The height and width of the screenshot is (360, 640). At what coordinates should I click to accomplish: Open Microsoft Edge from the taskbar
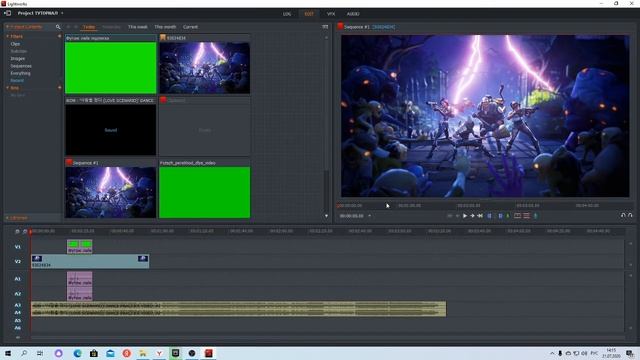click(77, 353)
